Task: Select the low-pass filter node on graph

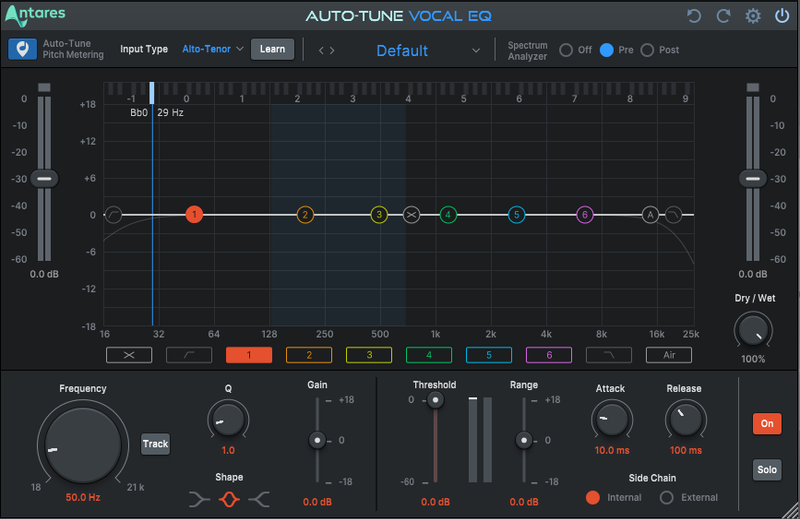Action: [673, 214]
